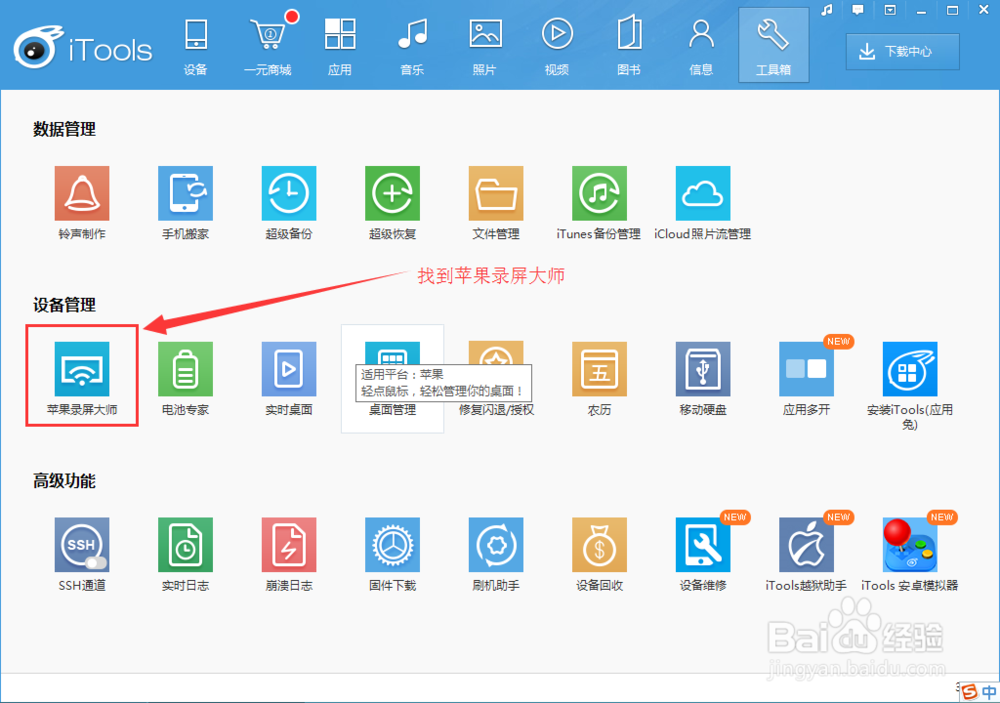Select the 工具箱 toolbox tab
The height and width of the screenshot is (703, 1000).
tap(774, 46)
